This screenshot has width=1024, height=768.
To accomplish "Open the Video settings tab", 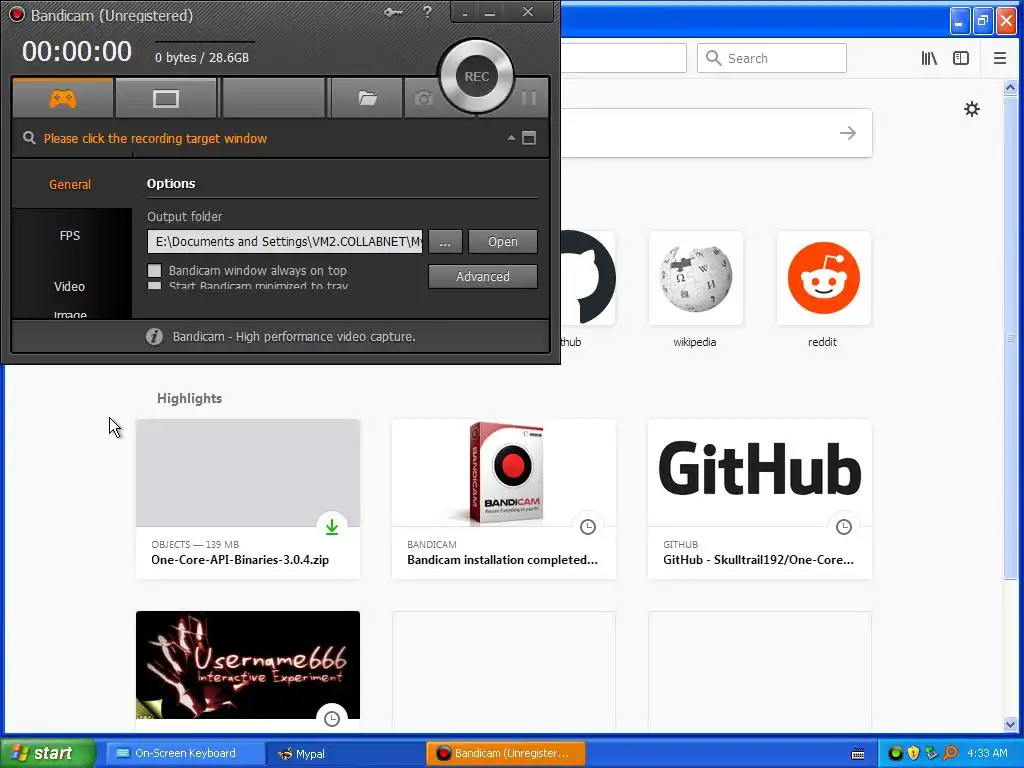I will click(x=70, y=286).
